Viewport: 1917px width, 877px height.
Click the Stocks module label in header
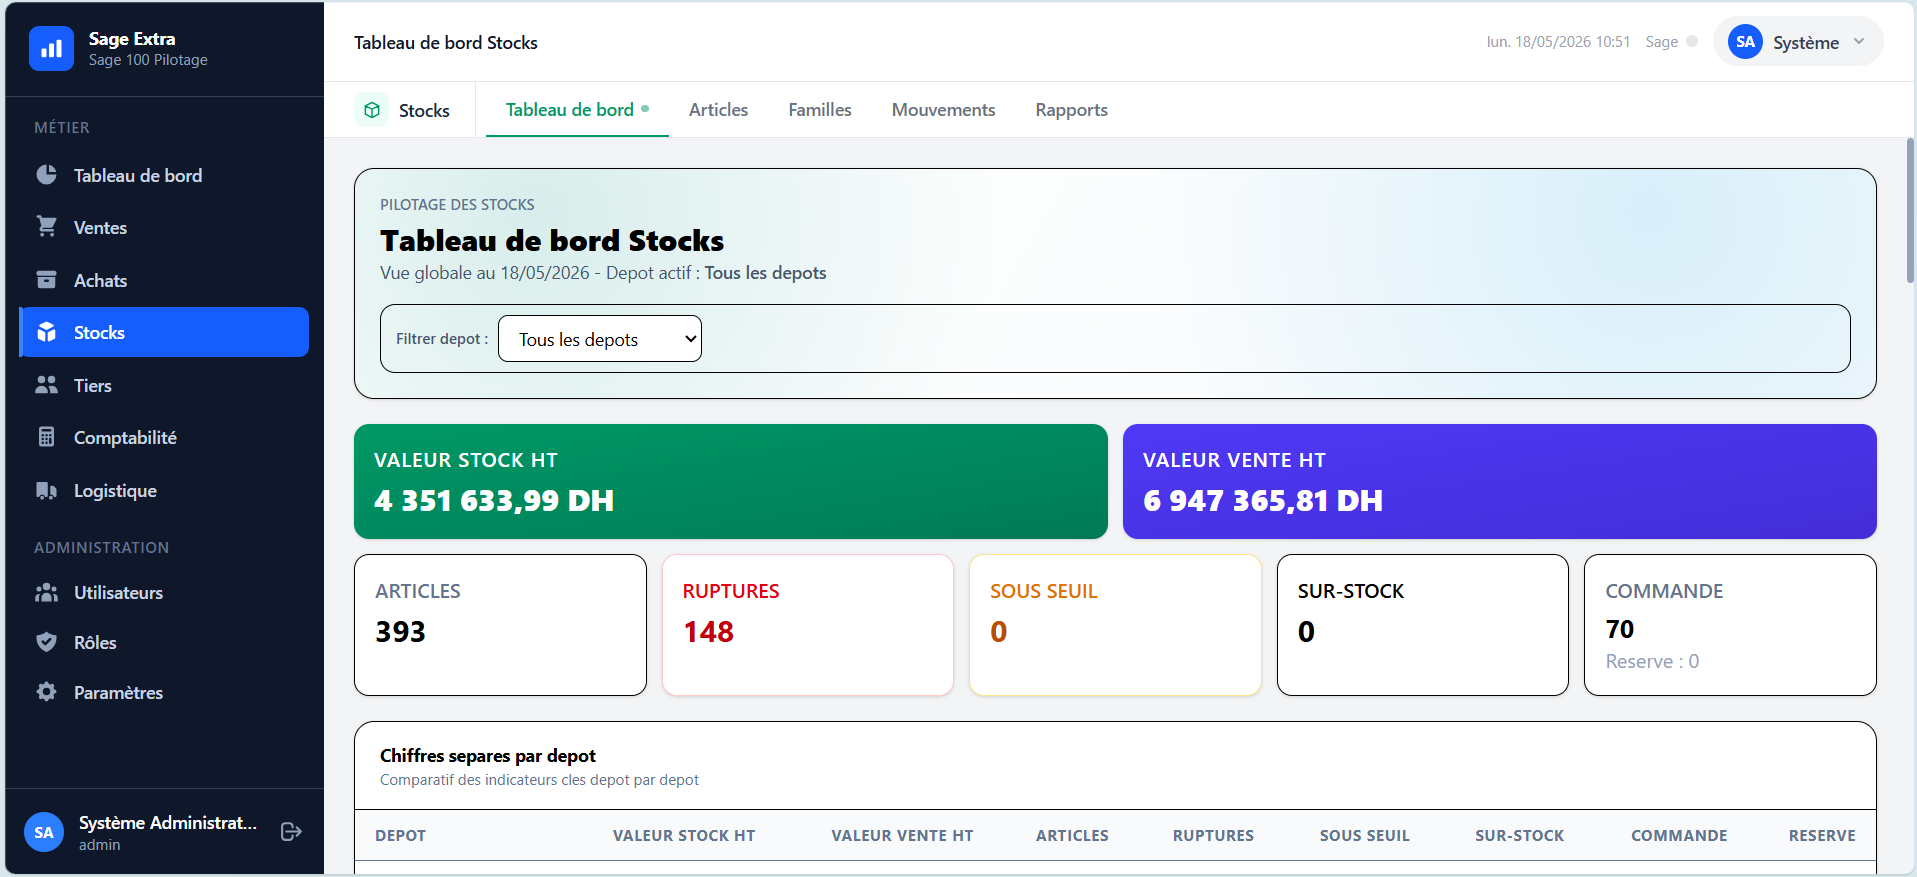pyautogui.click(x=424, y=111)
